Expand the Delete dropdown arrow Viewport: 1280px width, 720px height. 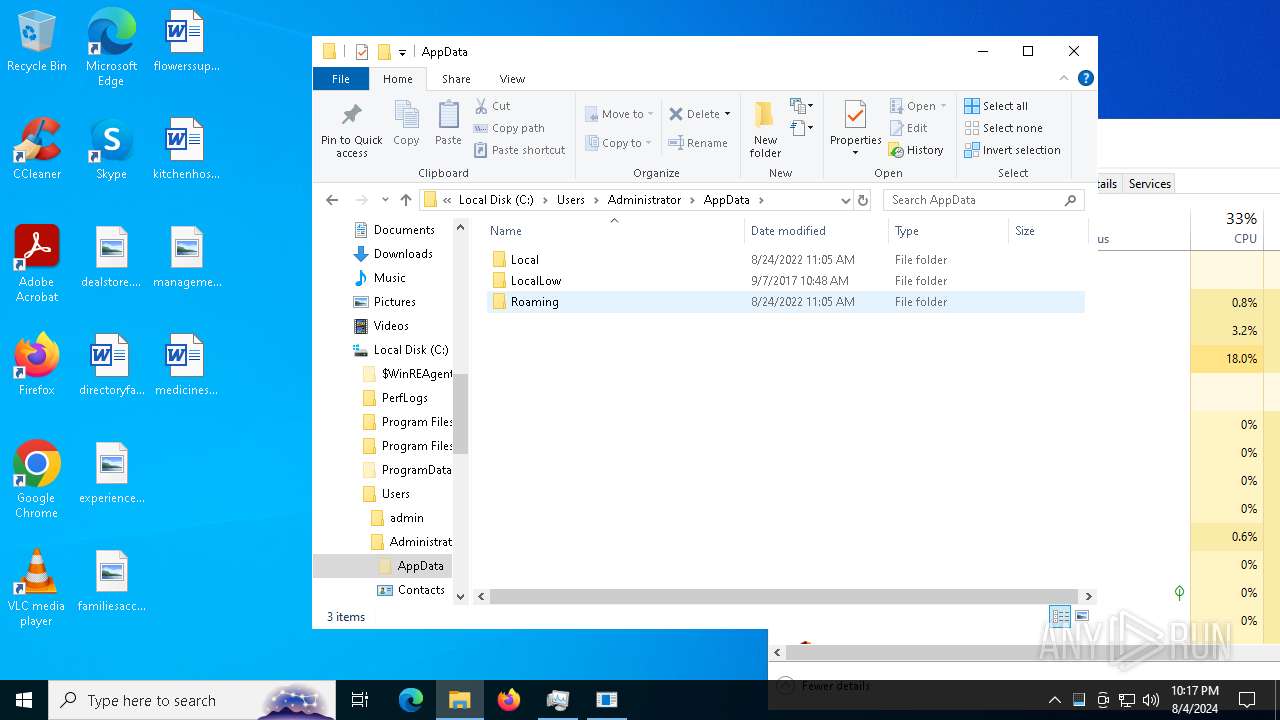click(727, 114)
